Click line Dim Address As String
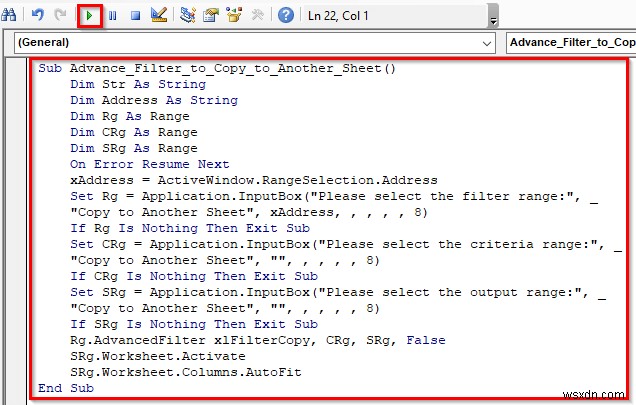 (x=154, y=100)
